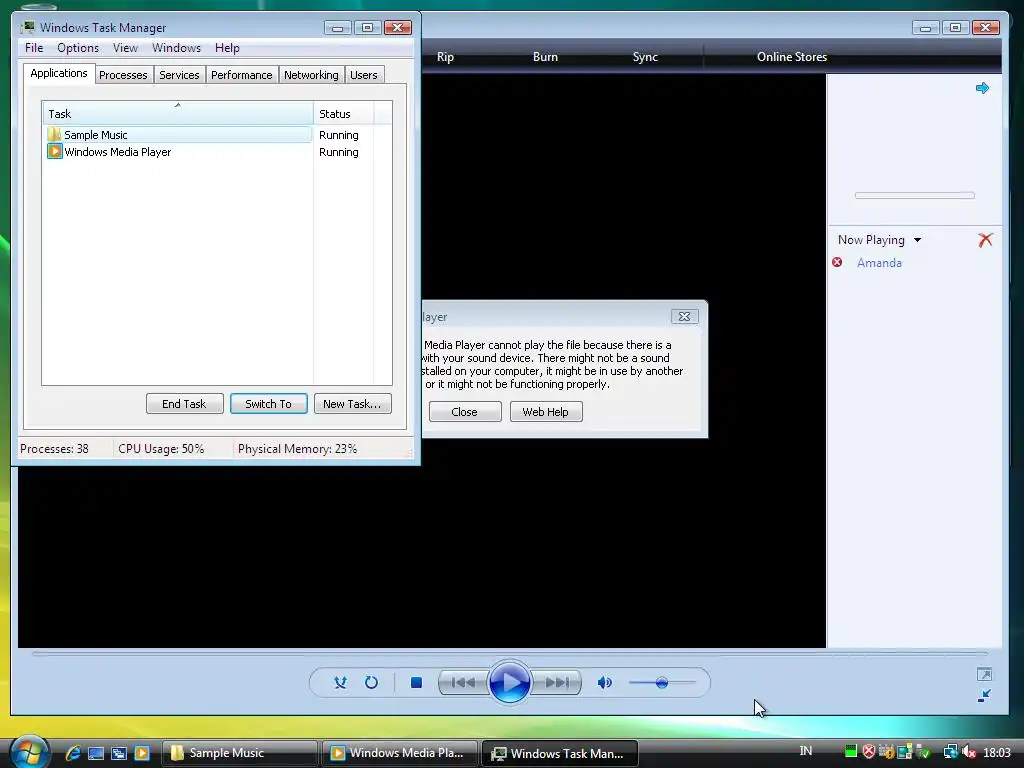
Task: Click the 18:03 taskbar clock
Action: (997, 753)
